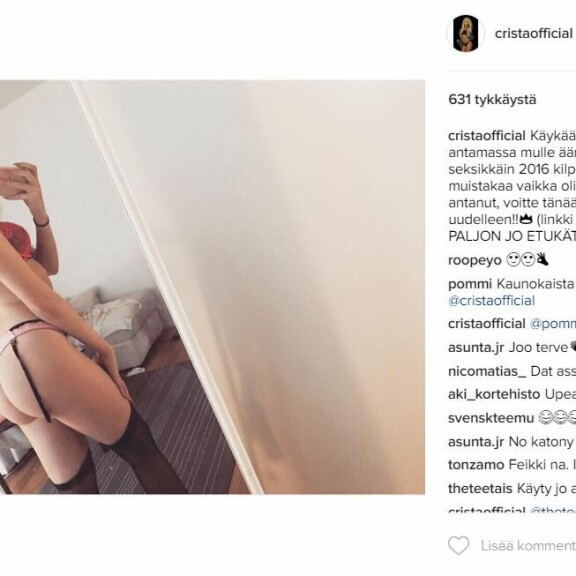The height and width of the screenshot is (576, 576).
Task: Open asunta.jr profile from Joo terve comment
Action: 476,348
